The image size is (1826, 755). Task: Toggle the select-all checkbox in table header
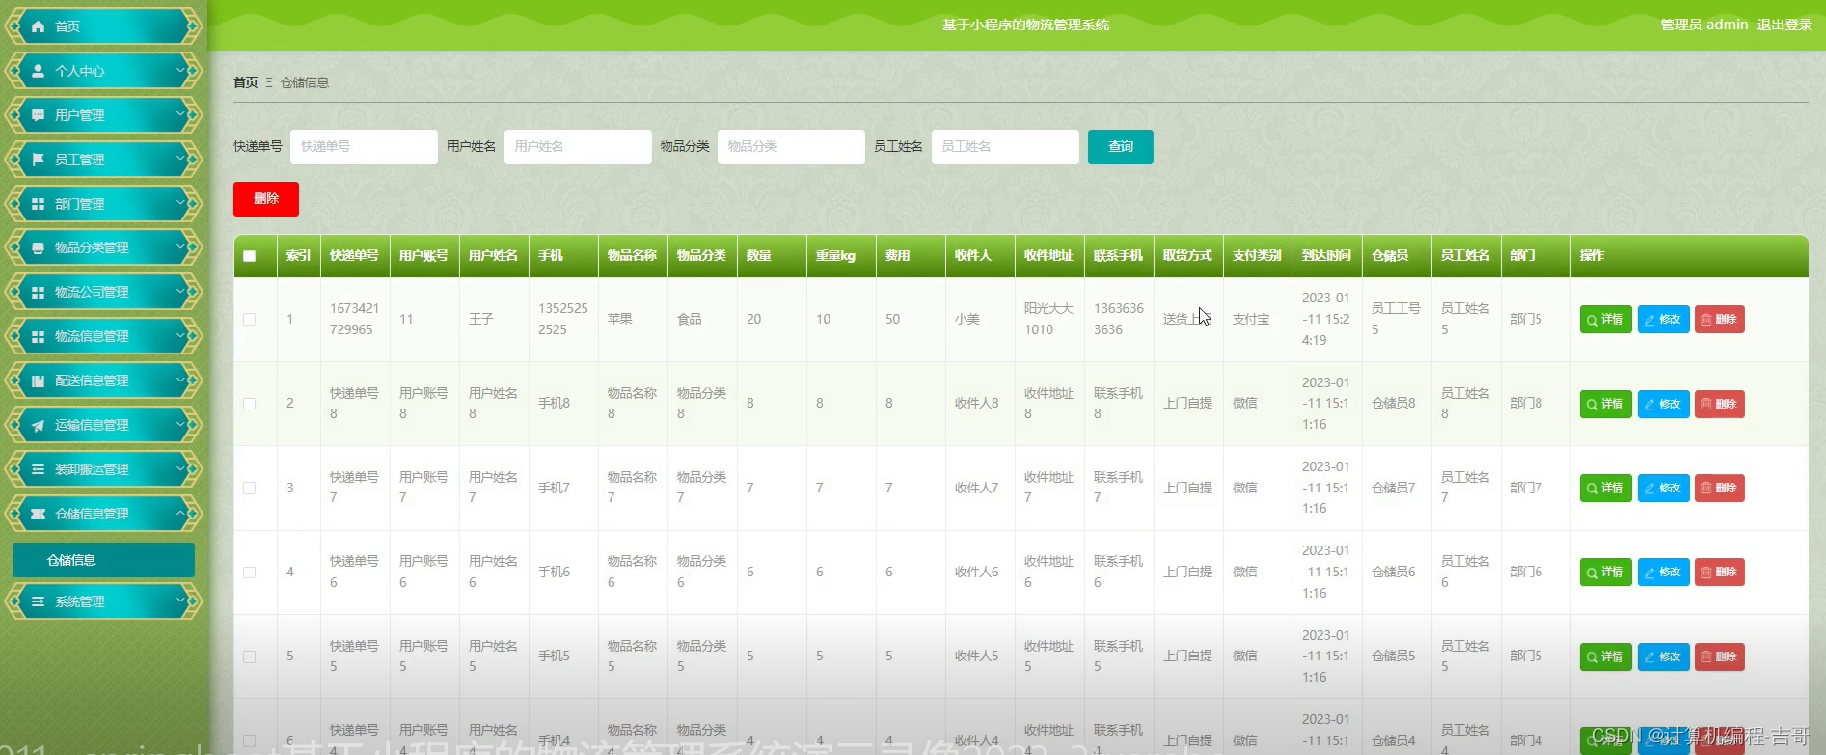[250, 256]
